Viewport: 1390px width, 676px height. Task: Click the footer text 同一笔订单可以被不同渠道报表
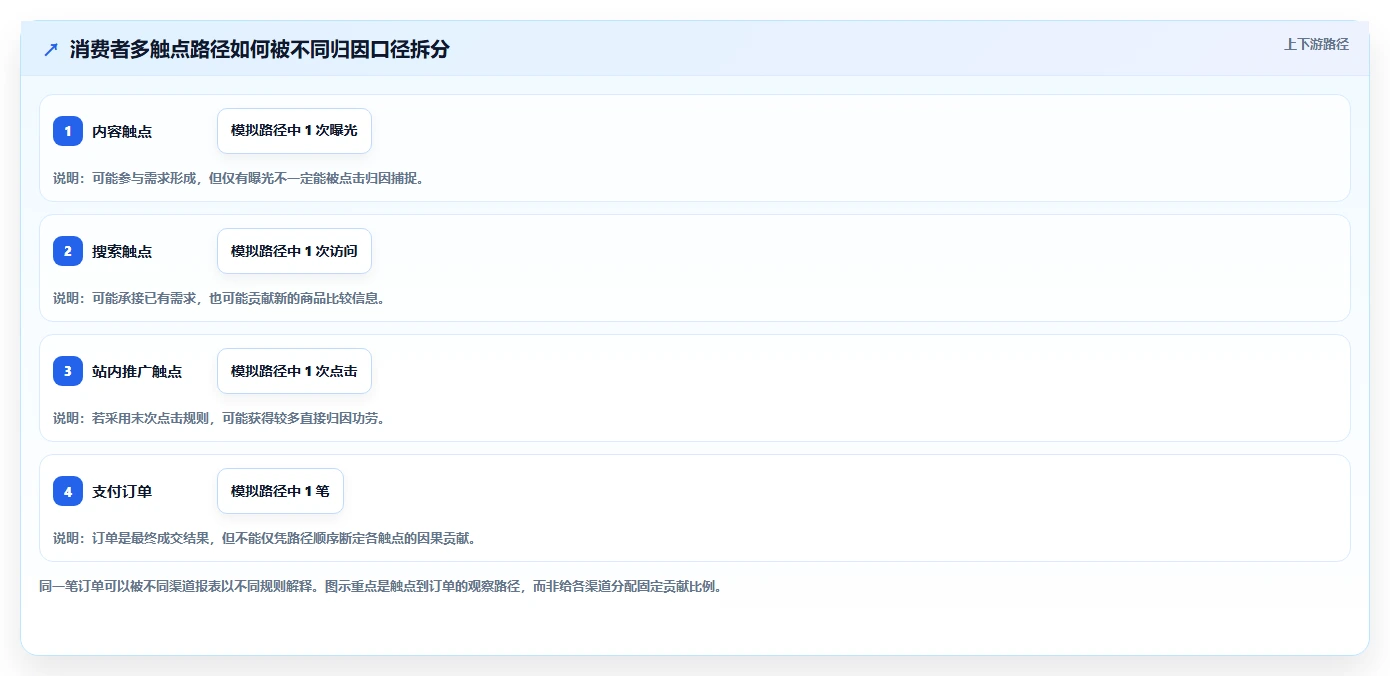[x=380, y=586]
